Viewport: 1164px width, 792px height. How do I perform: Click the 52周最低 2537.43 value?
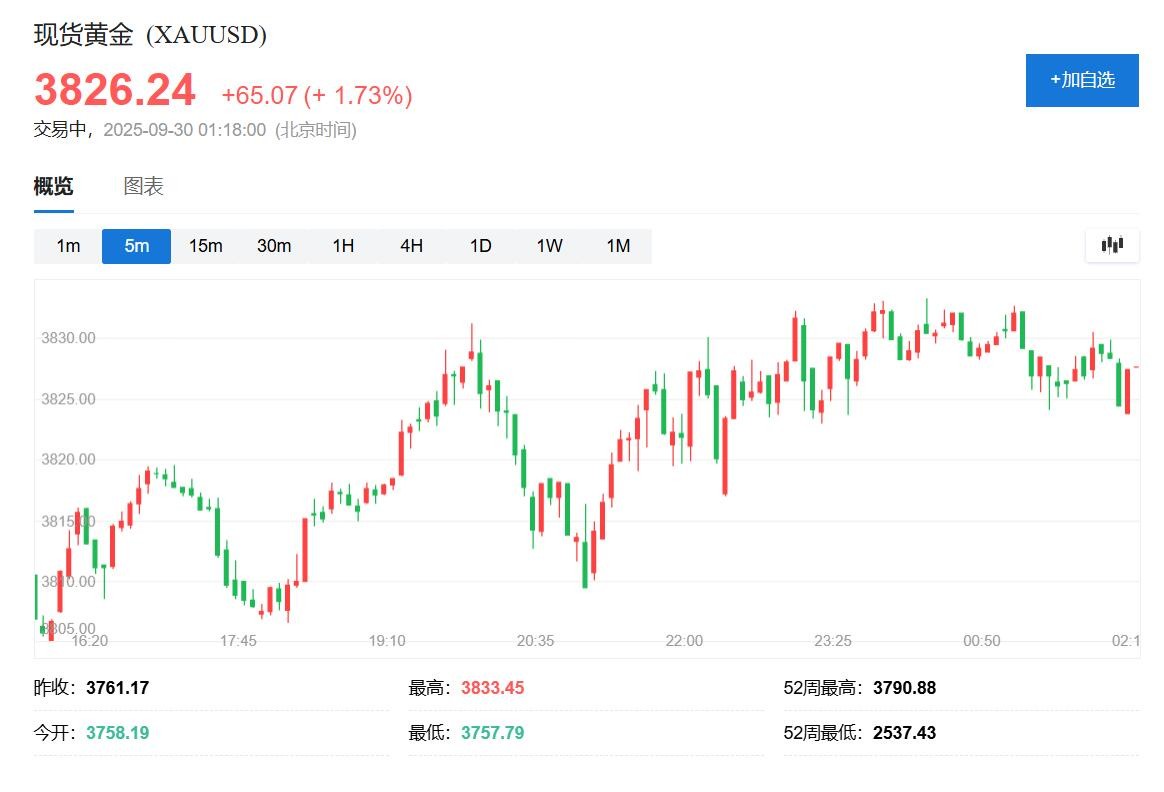pyautogui.click(x=904, y=733)
